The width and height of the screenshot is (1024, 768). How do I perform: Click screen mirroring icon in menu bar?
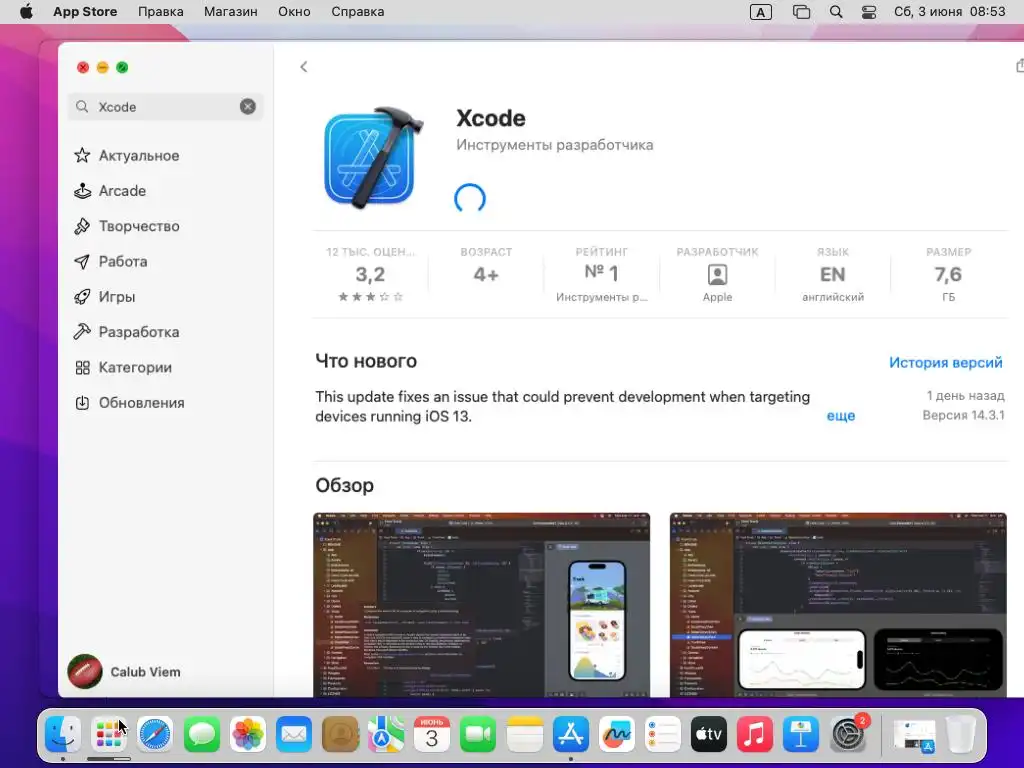[801, 12]
